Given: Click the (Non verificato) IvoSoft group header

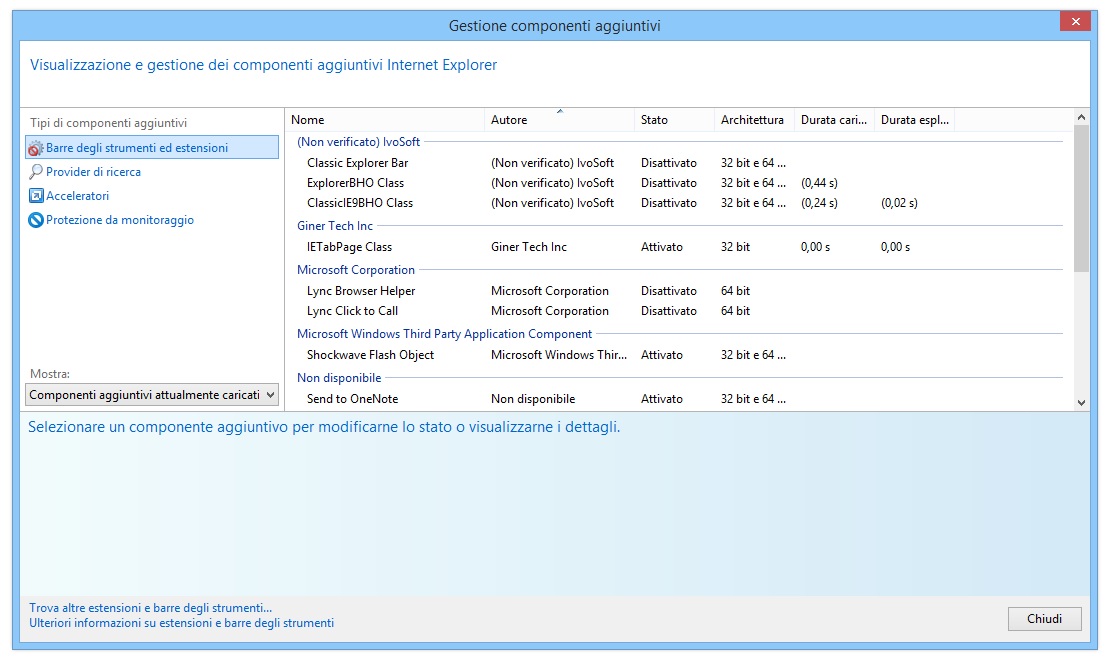Looking at the screenshot, I should pyautogui.click(x=358, y=142).
